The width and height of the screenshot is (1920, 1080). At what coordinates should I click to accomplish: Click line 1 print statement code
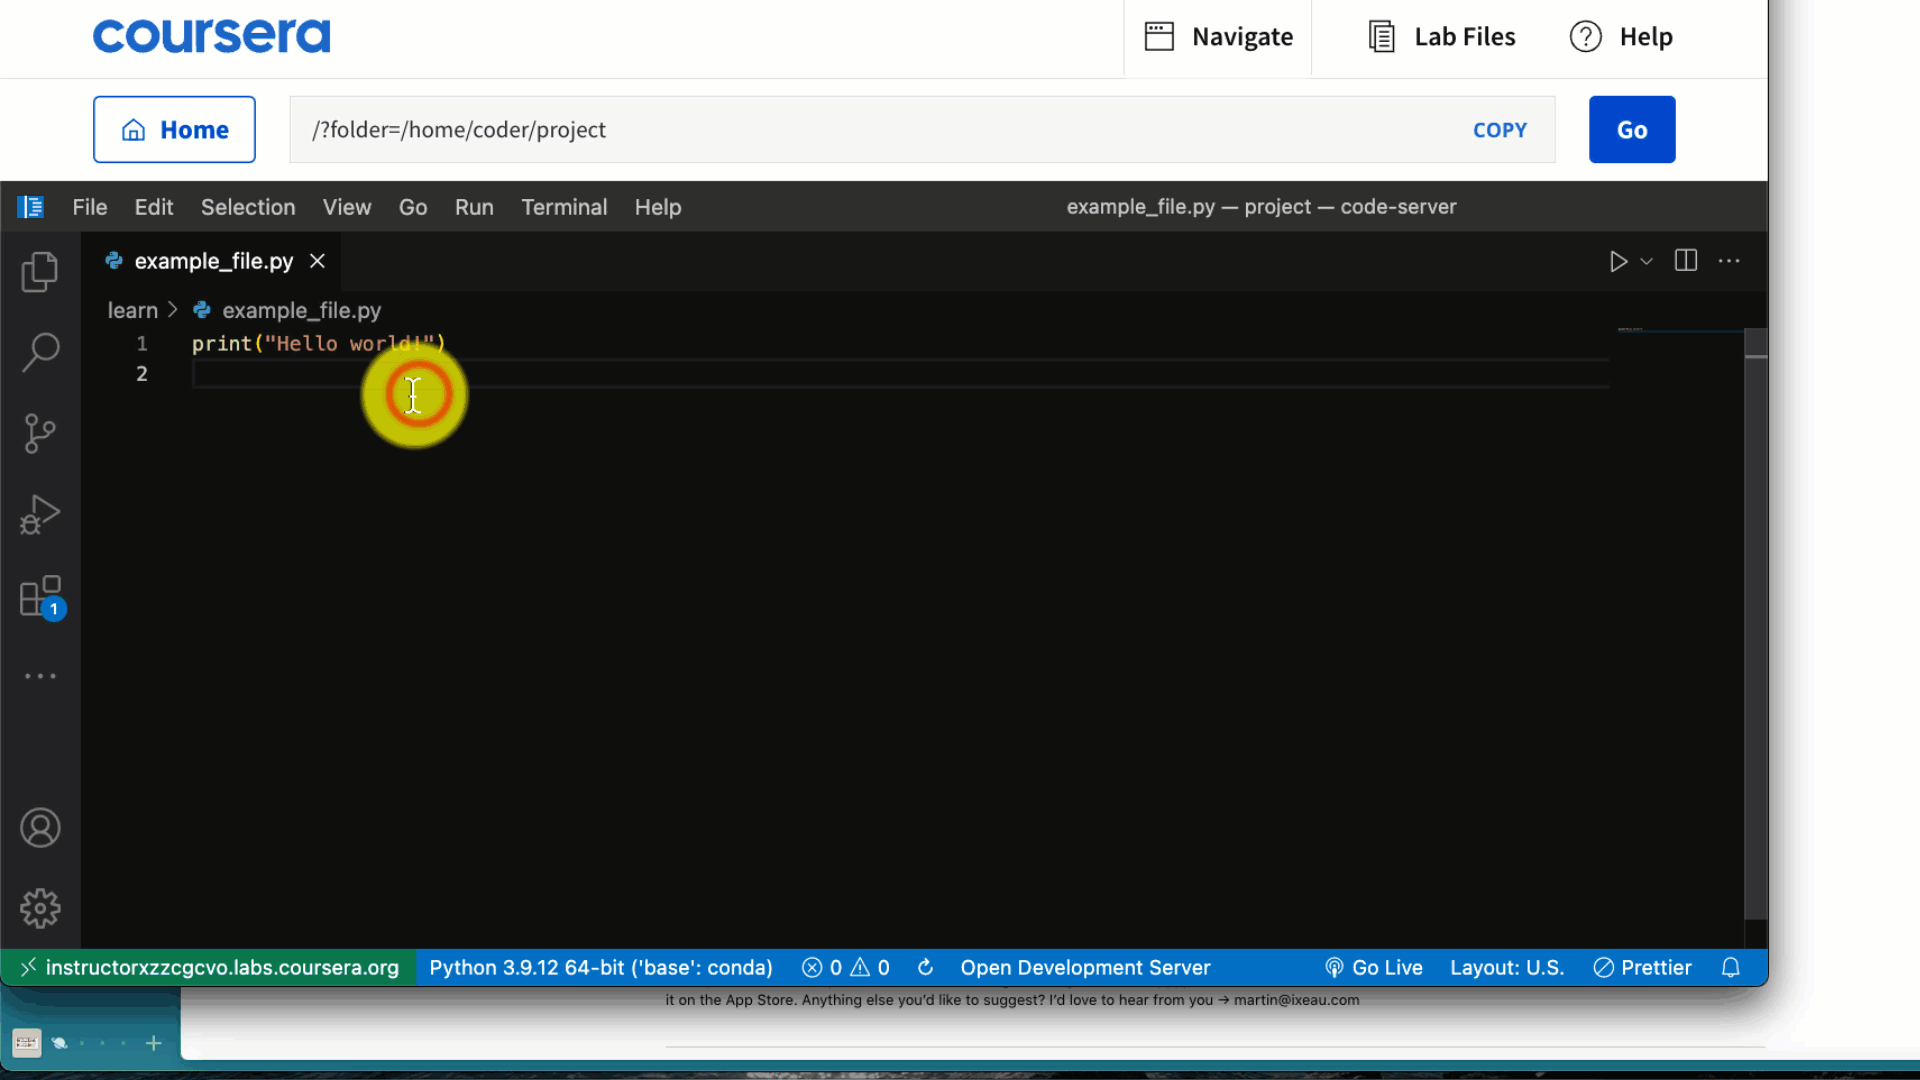(319, 344)
